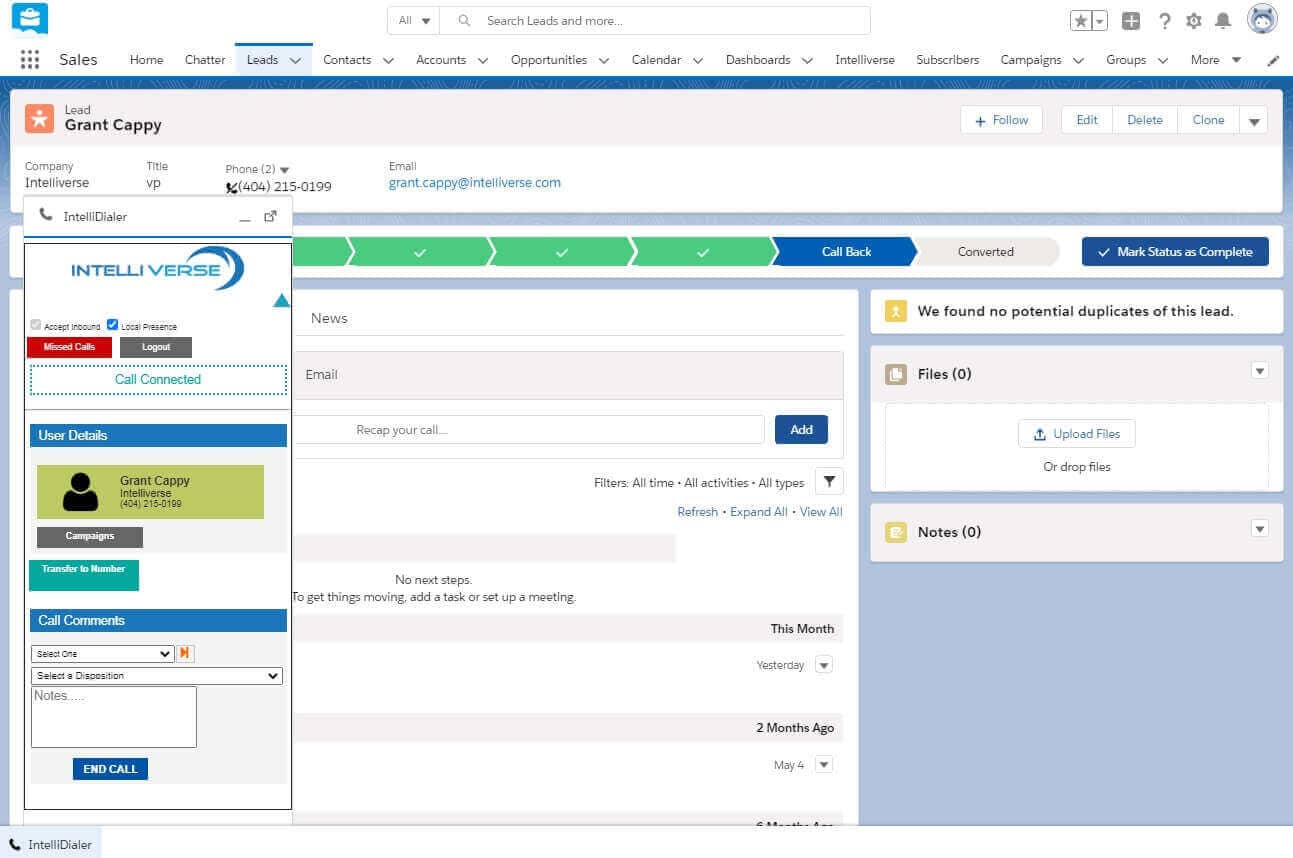1293x858 pixels.
Task: Click the orange skip icon beside Select One
Action: point(185,653)
